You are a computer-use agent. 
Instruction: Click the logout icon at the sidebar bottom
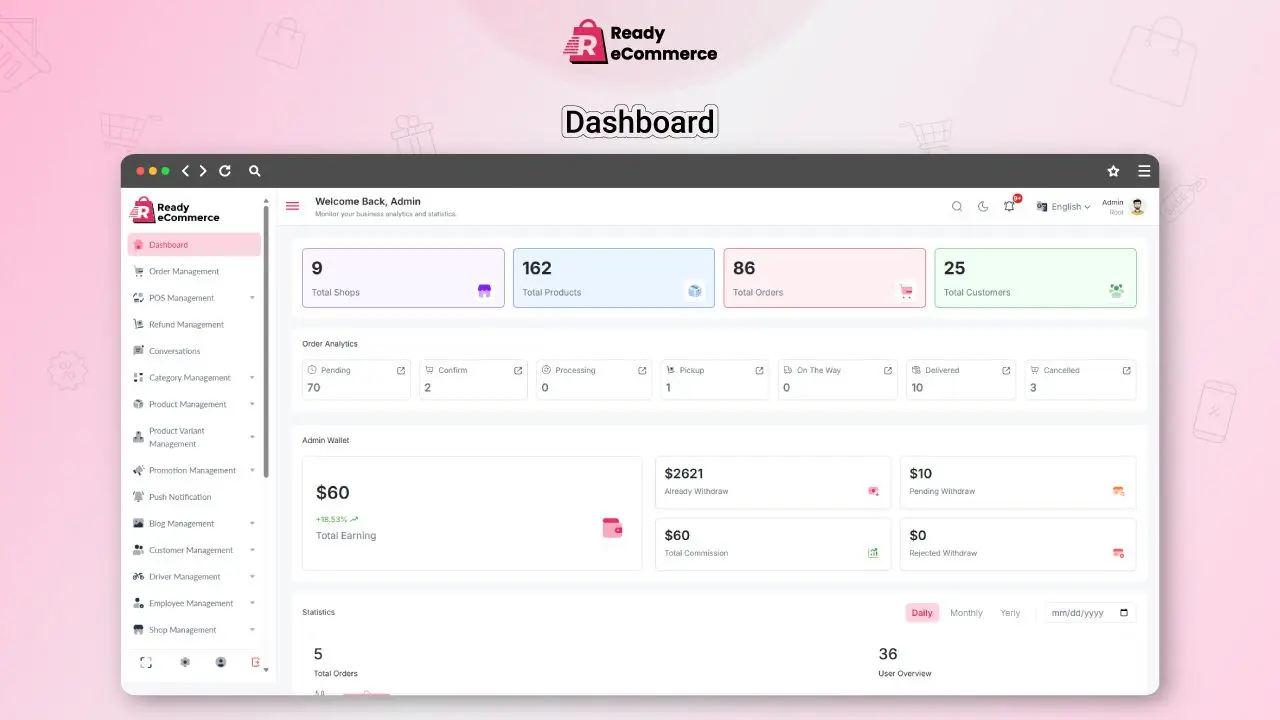point(256,662)
